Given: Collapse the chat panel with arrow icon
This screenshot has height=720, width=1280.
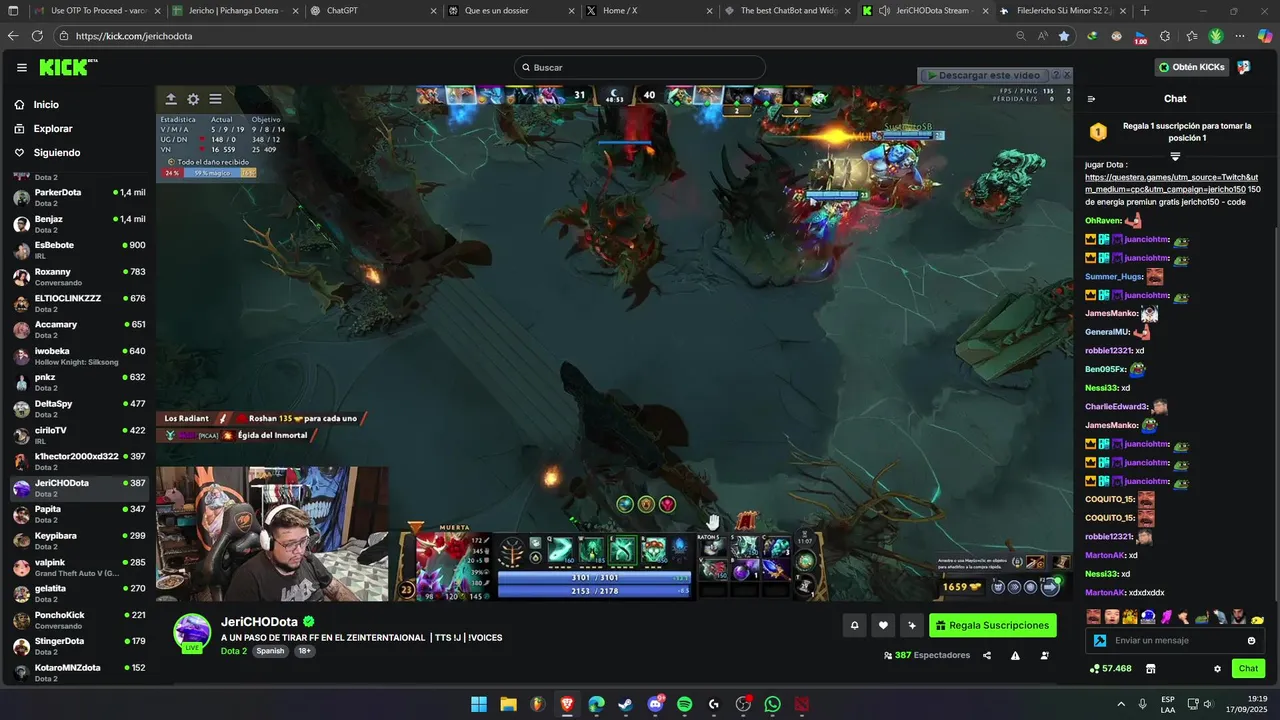Looking at the screenshot, I should click(1091, 99).
